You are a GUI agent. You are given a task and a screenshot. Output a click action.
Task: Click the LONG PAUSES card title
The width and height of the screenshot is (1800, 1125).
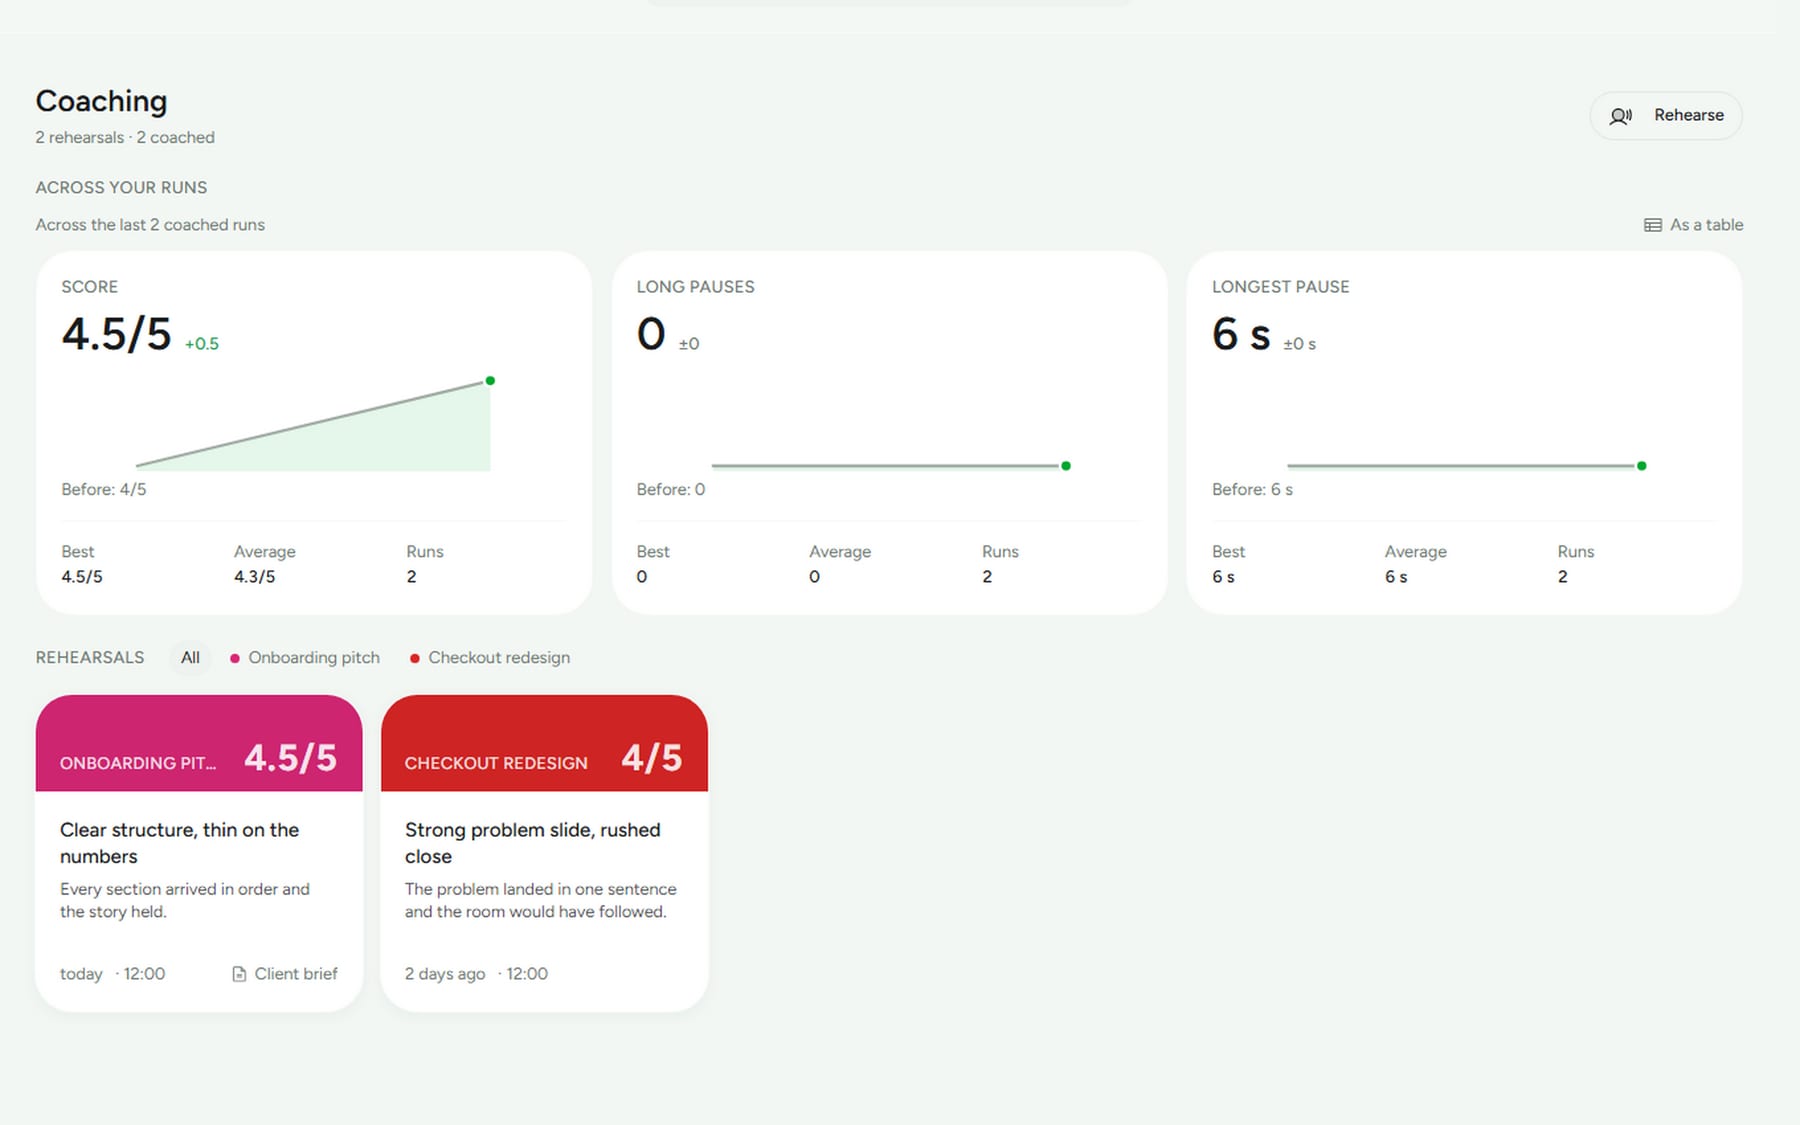(696, 287)
